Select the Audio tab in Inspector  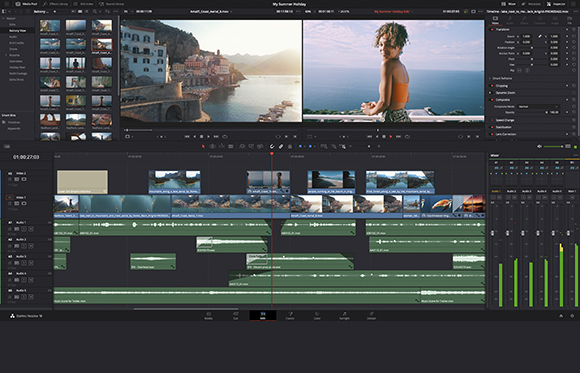point(510,20)
